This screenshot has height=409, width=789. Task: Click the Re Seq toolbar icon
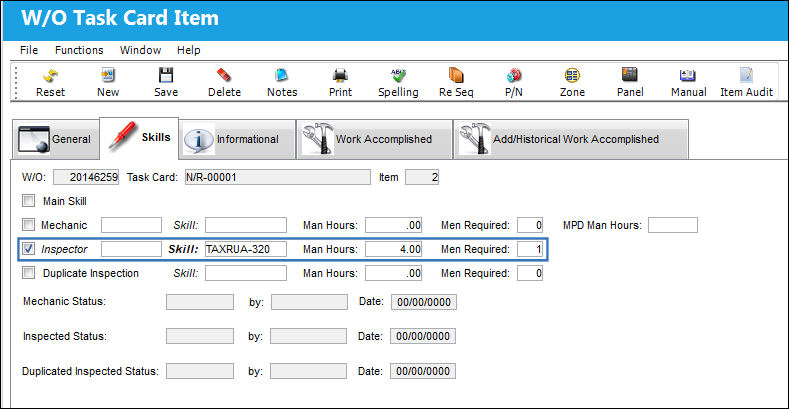[x=456, y=75]
